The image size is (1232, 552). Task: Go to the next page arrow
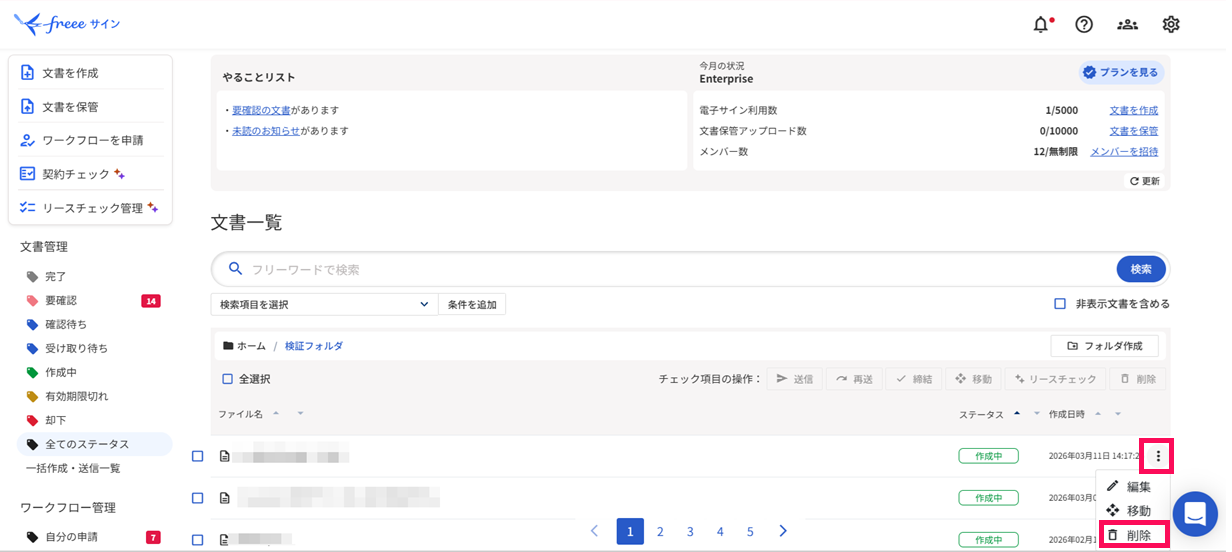(x=783, y=531)
